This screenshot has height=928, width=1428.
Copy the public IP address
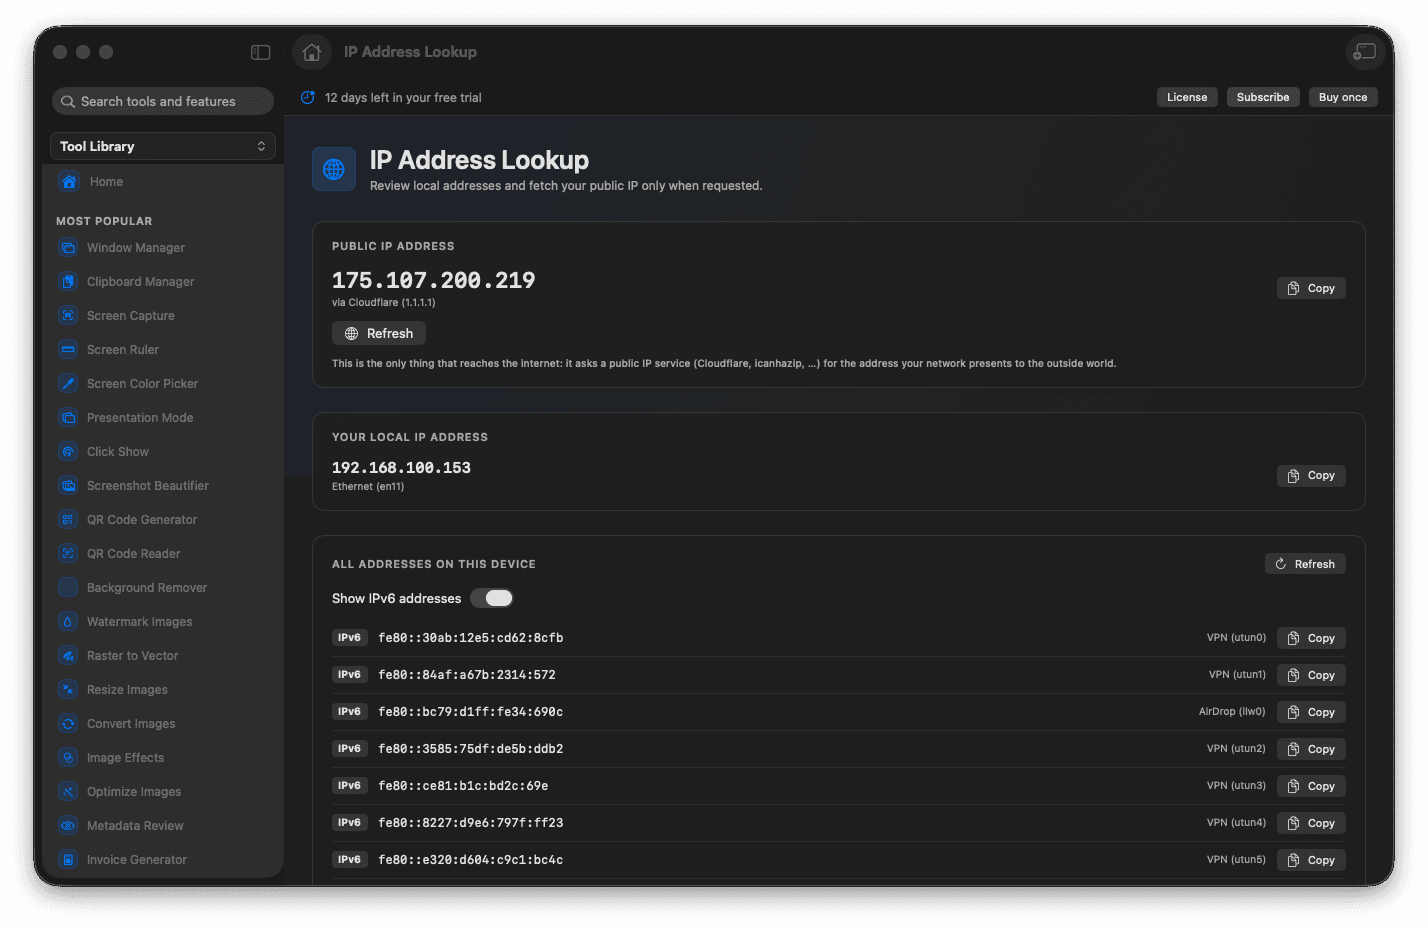tap(1311, 288)
